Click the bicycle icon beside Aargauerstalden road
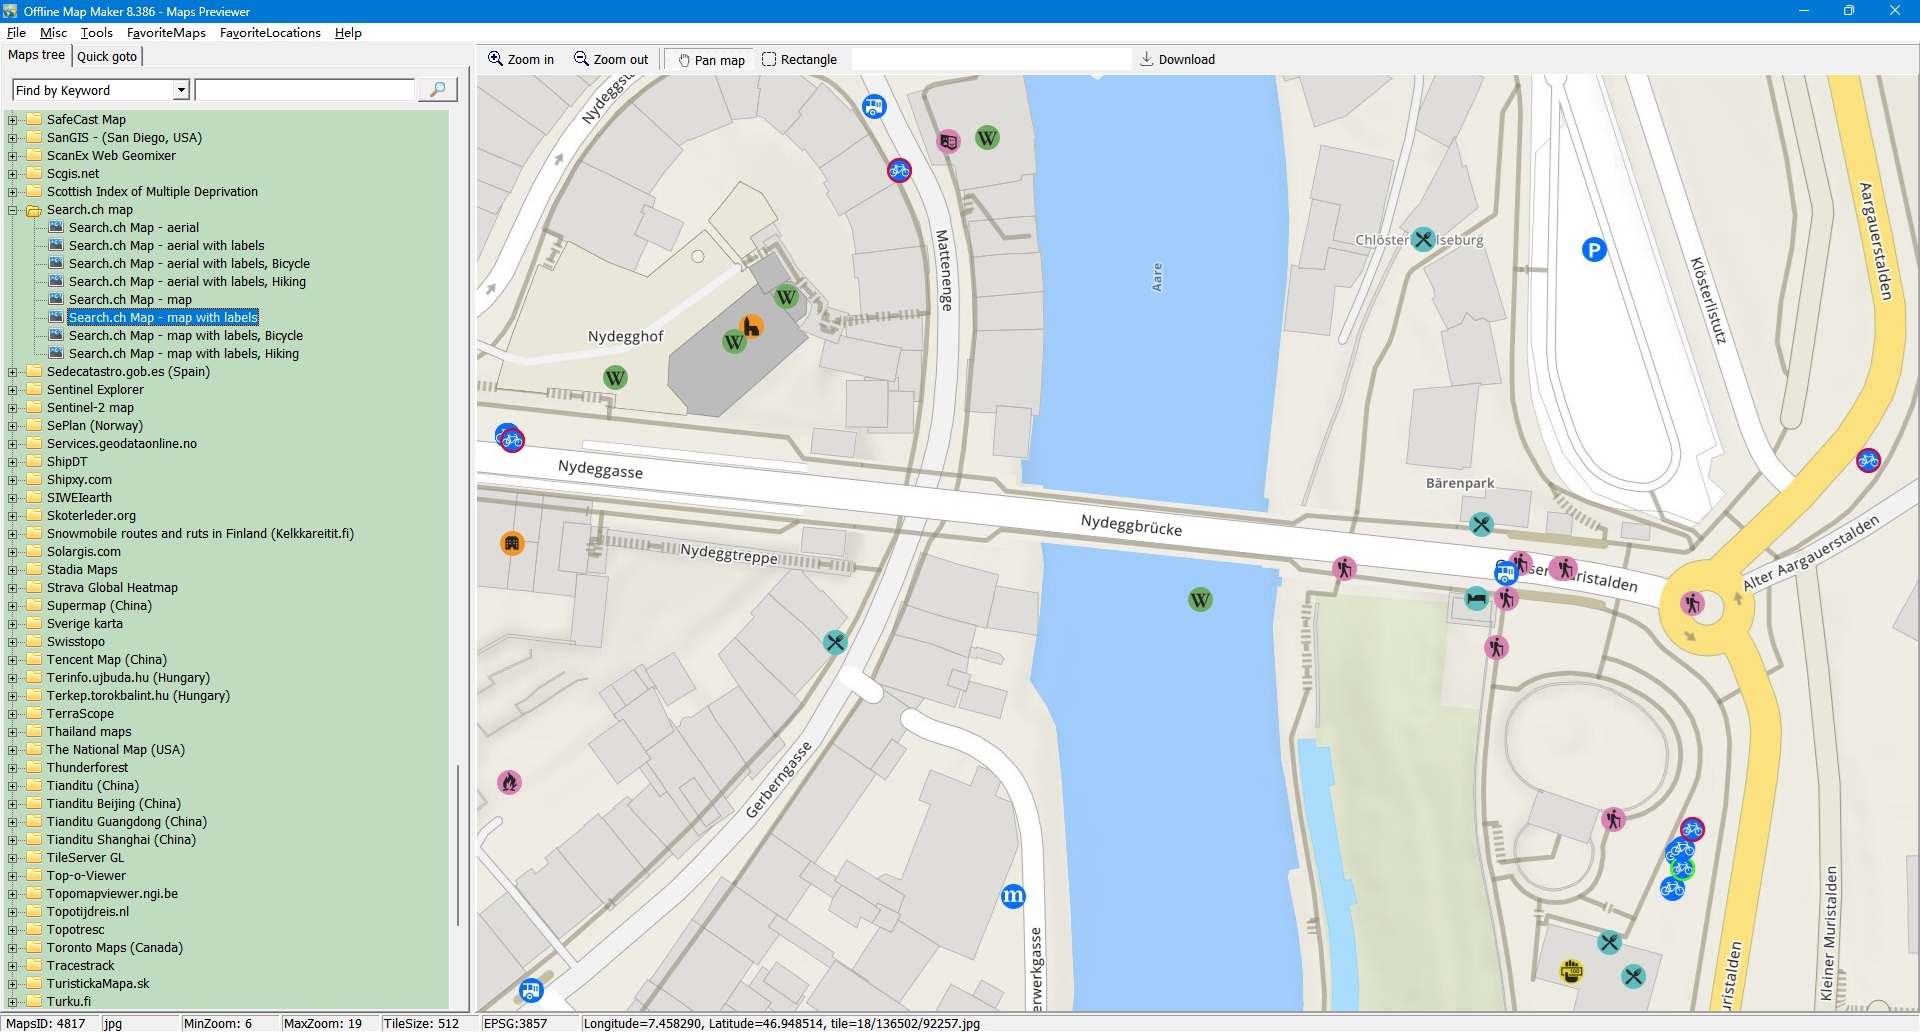Viewport: 1920px width, 1032px height. (1868, 460)
